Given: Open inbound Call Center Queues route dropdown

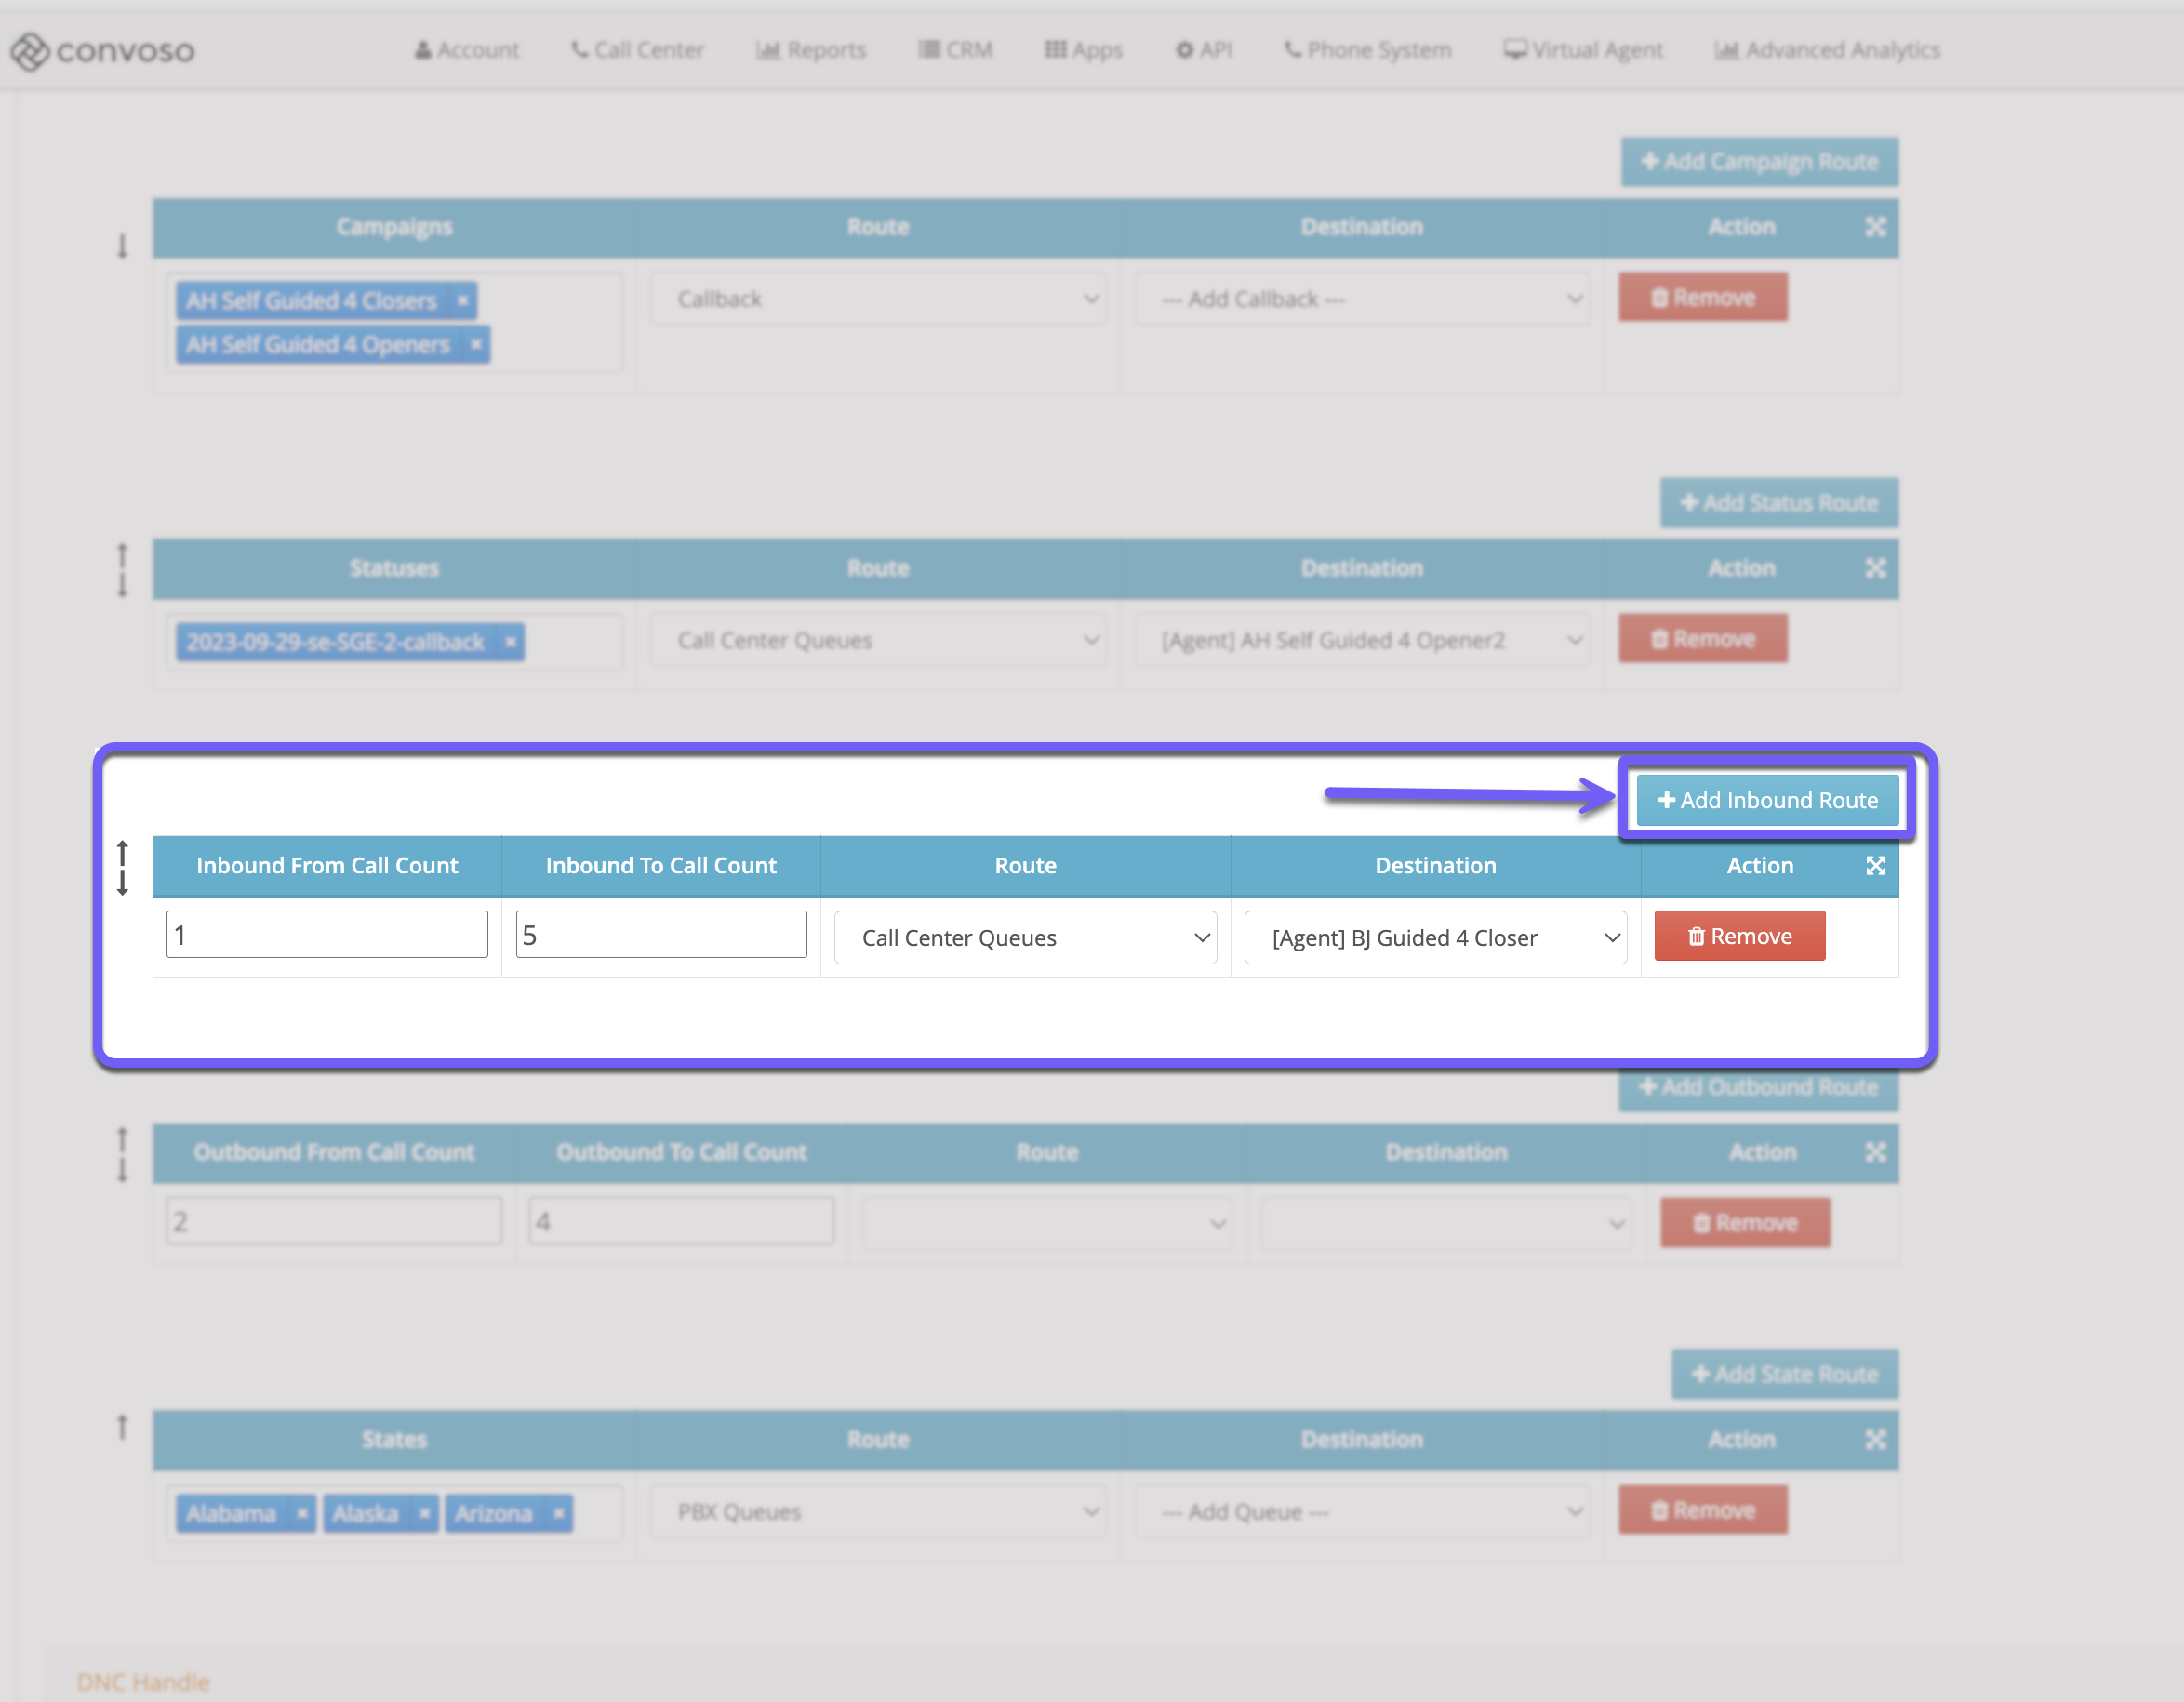Looking at the screenshot, I should click(1025, 938).
